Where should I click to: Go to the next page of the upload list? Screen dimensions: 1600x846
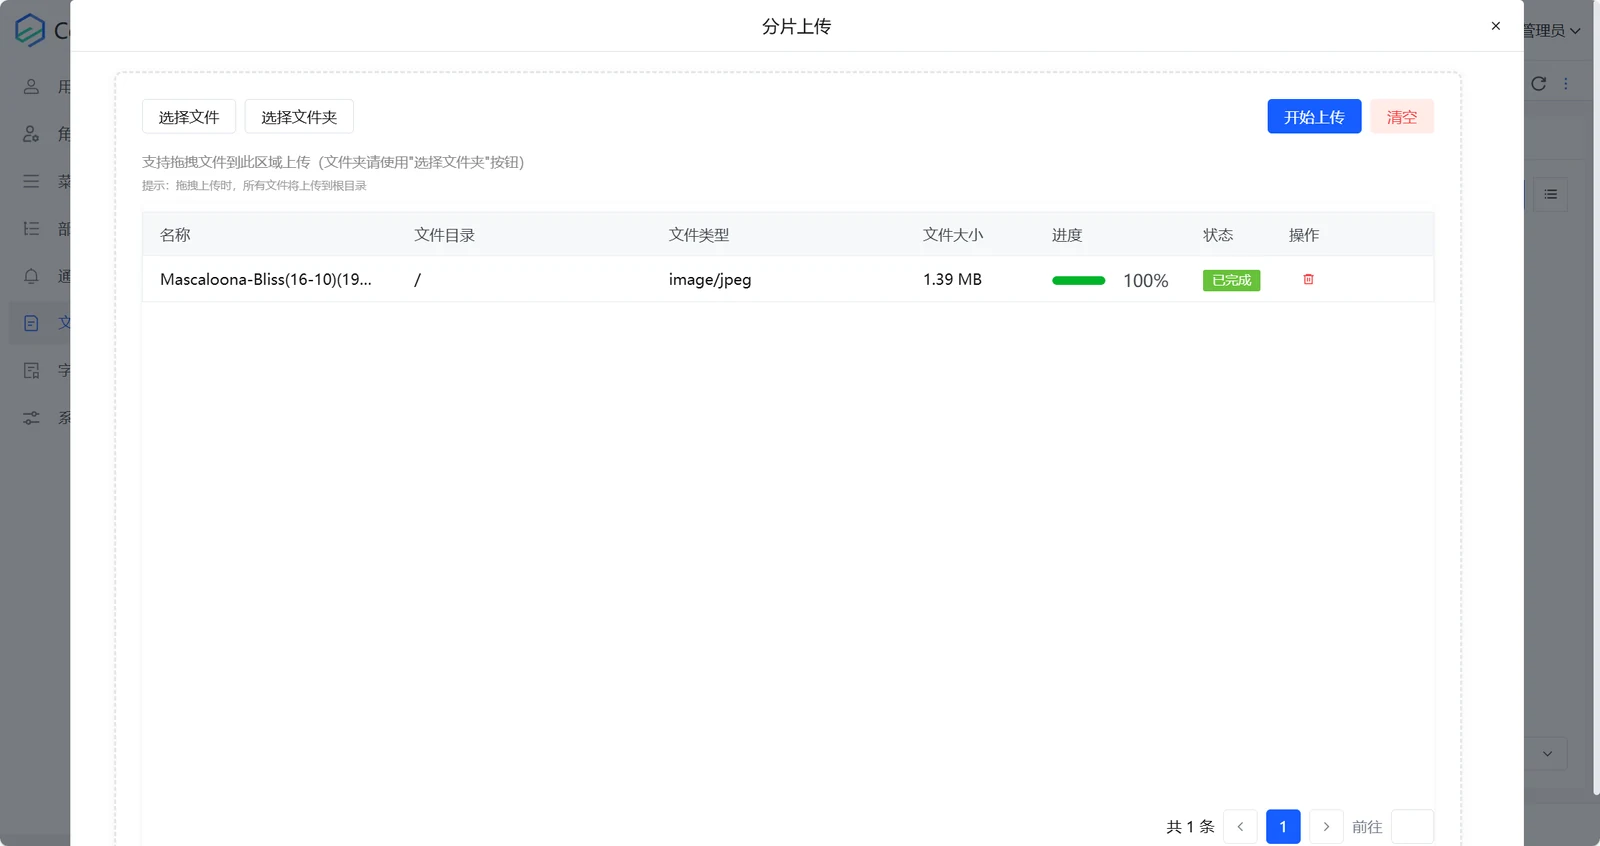[x=1326, y=827]
